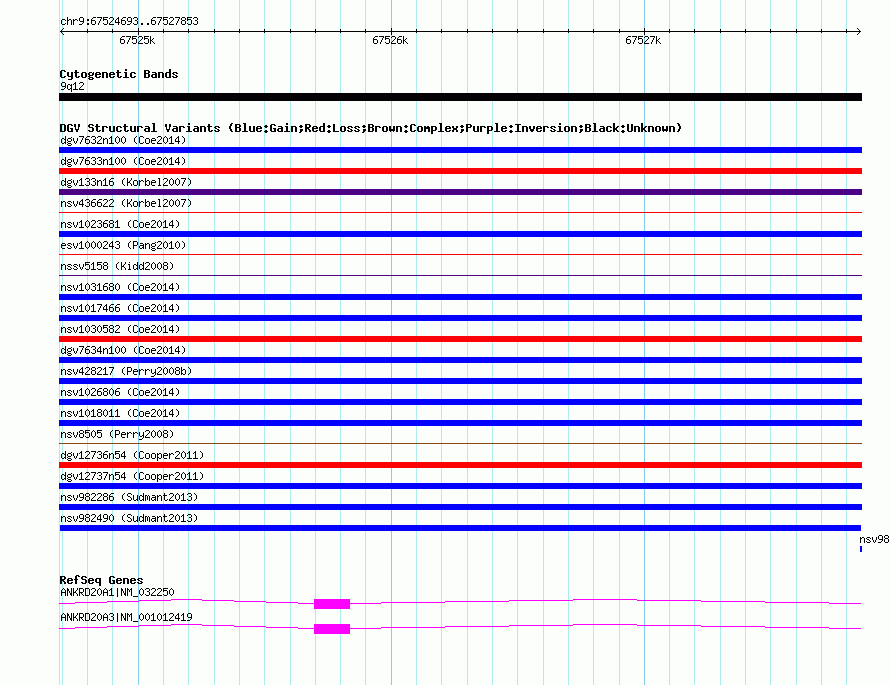The height and width of the screenshot is (685, 890).
Task: Click variant label nsv8505 (Perry2008)
Action: tap(117, 434)
